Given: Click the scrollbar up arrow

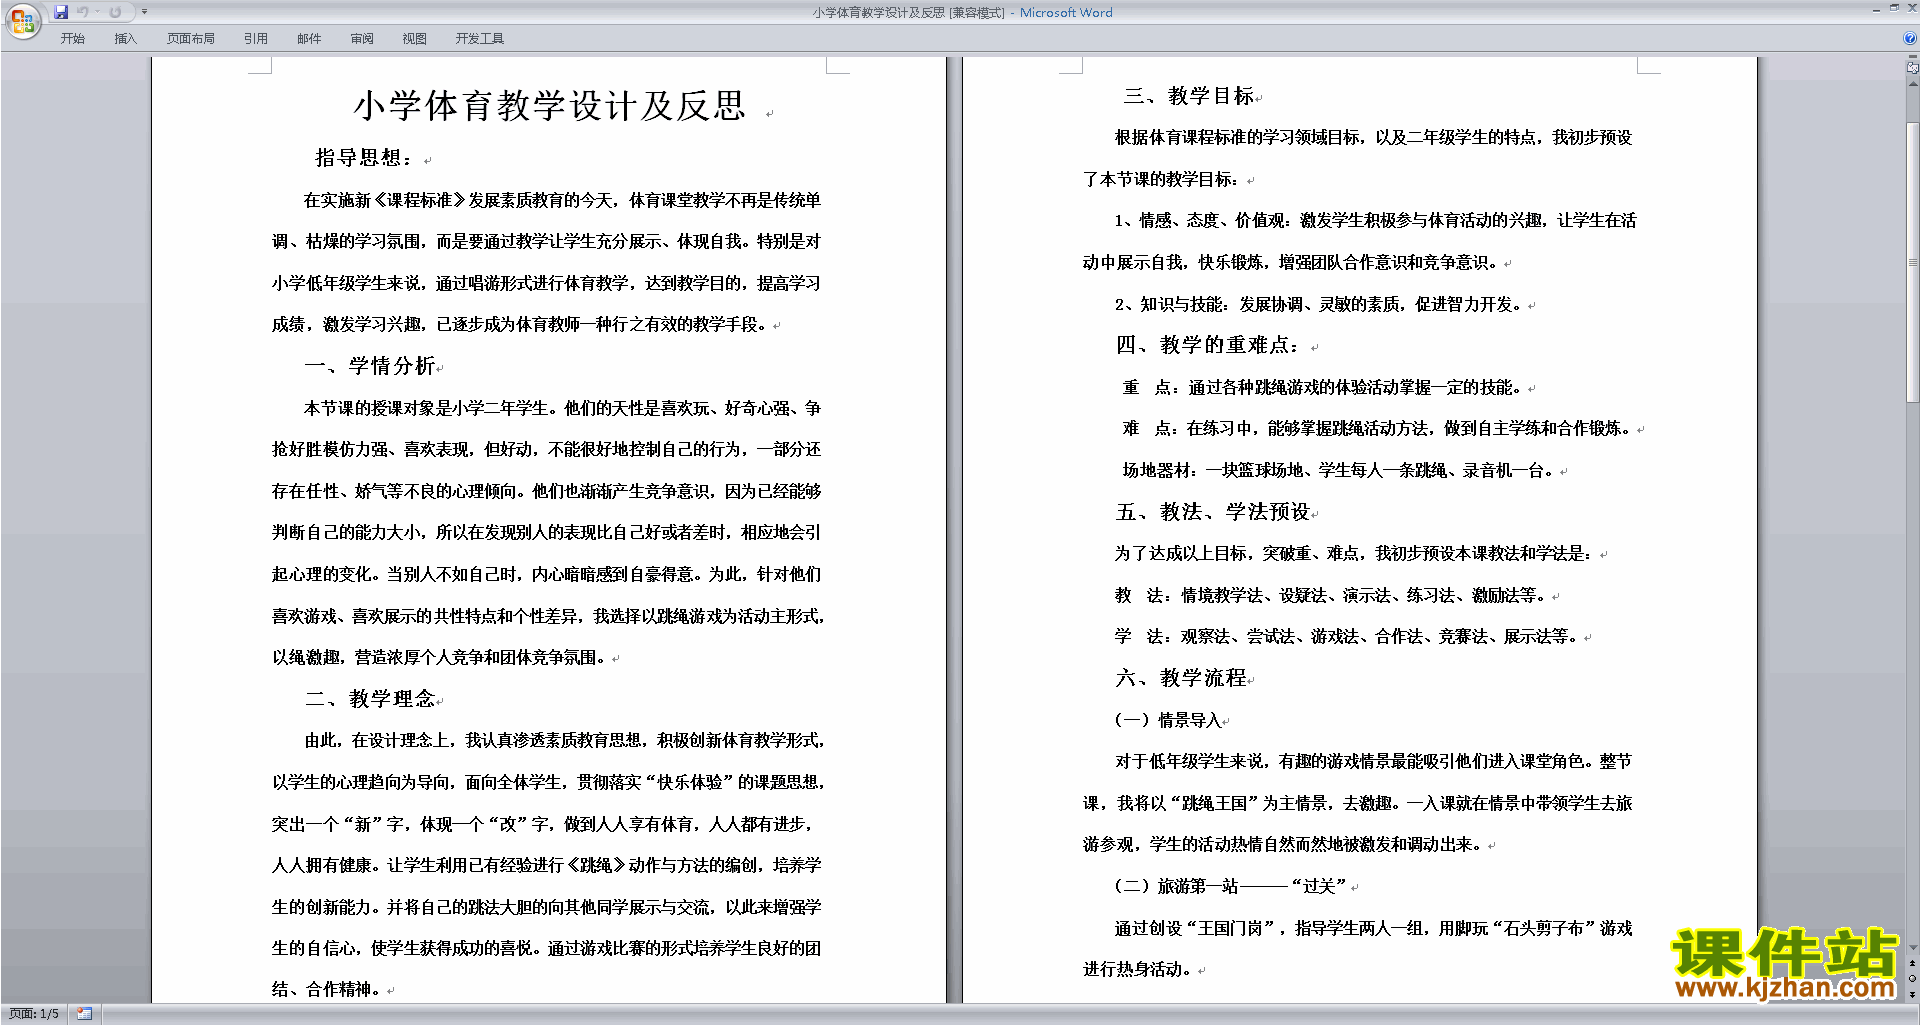Looking at the screenshot, I should (x=1912, y=84).
